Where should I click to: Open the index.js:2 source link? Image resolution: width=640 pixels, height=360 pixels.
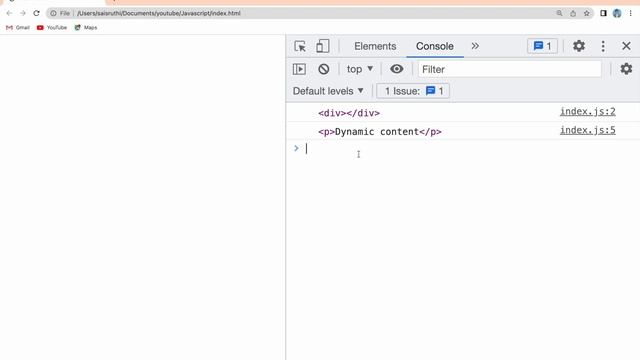587,111
